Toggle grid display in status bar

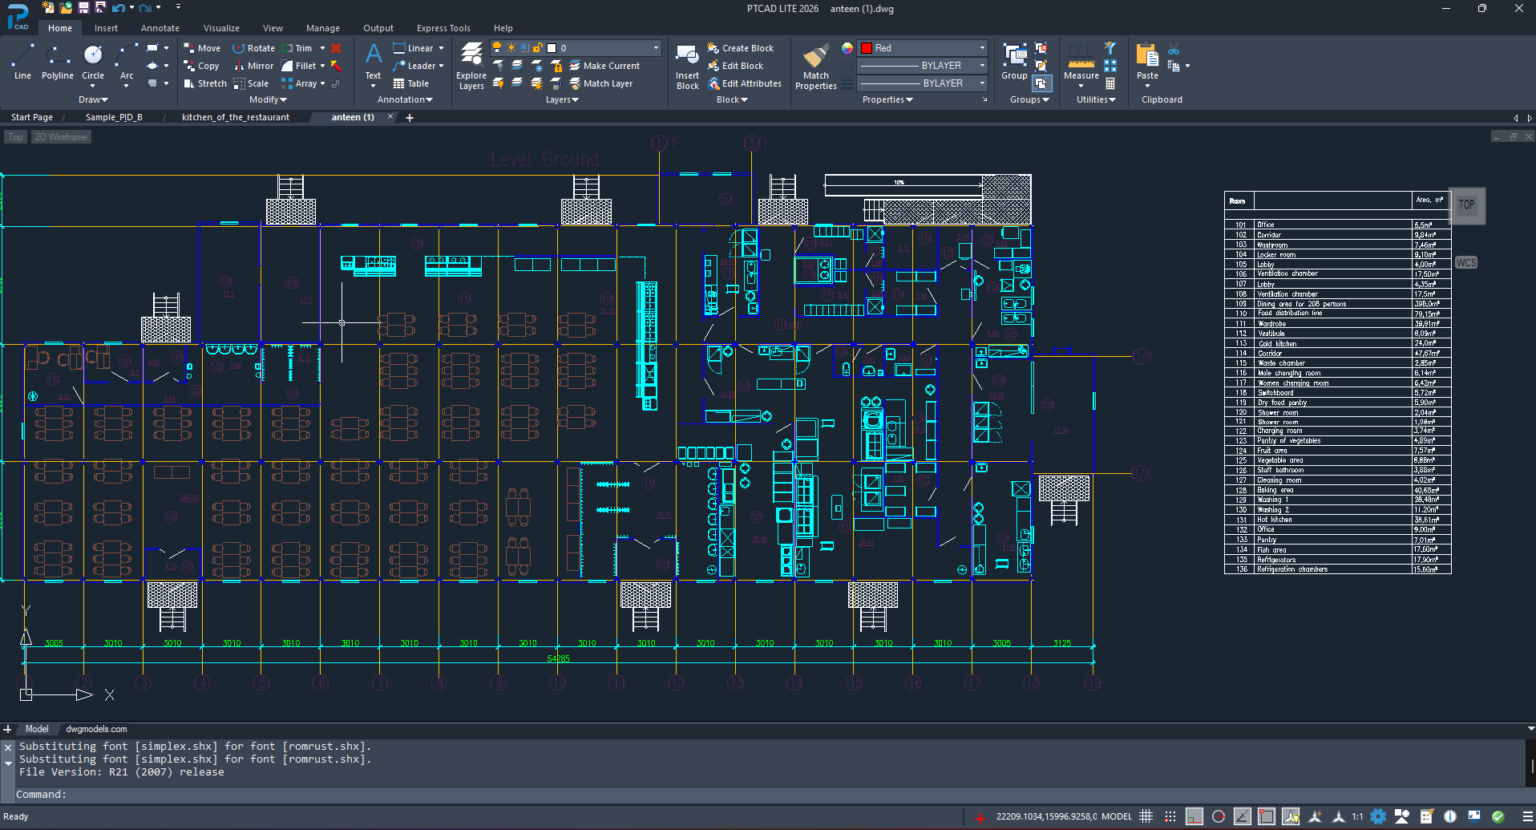tap(1146, 817)
